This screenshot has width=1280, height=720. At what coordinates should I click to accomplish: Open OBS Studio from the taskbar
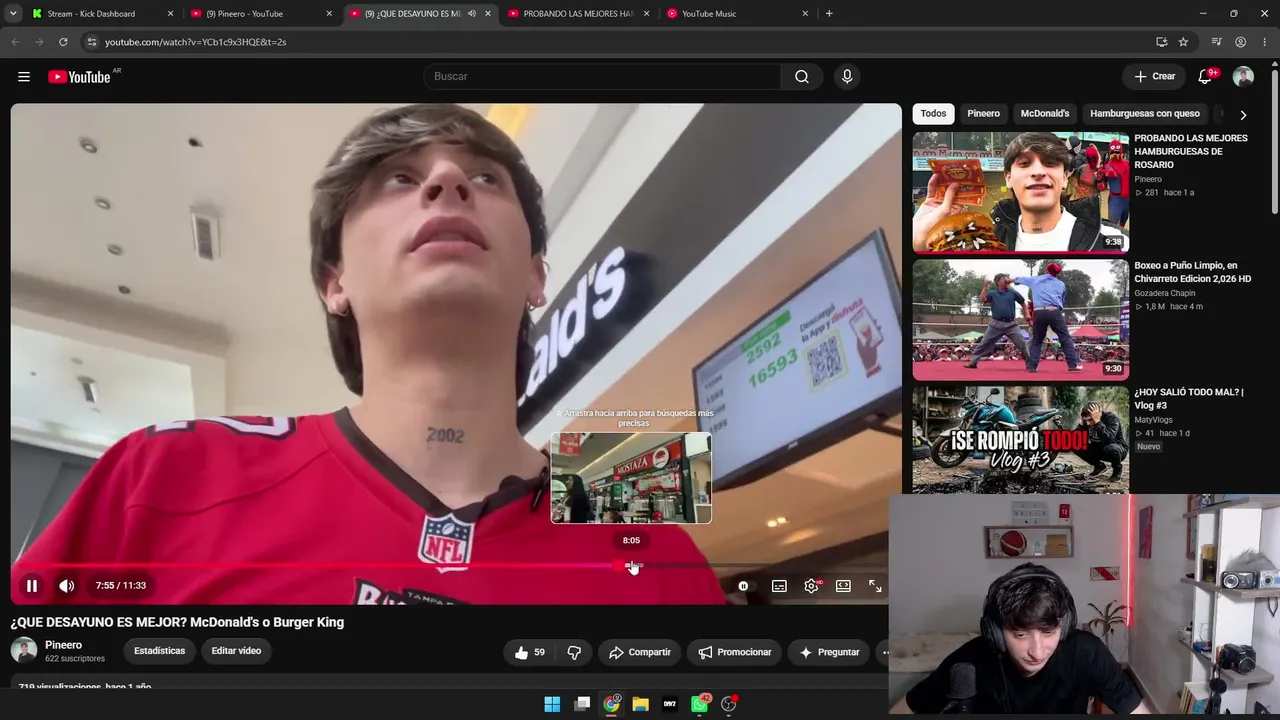click(x=729, y=704)
